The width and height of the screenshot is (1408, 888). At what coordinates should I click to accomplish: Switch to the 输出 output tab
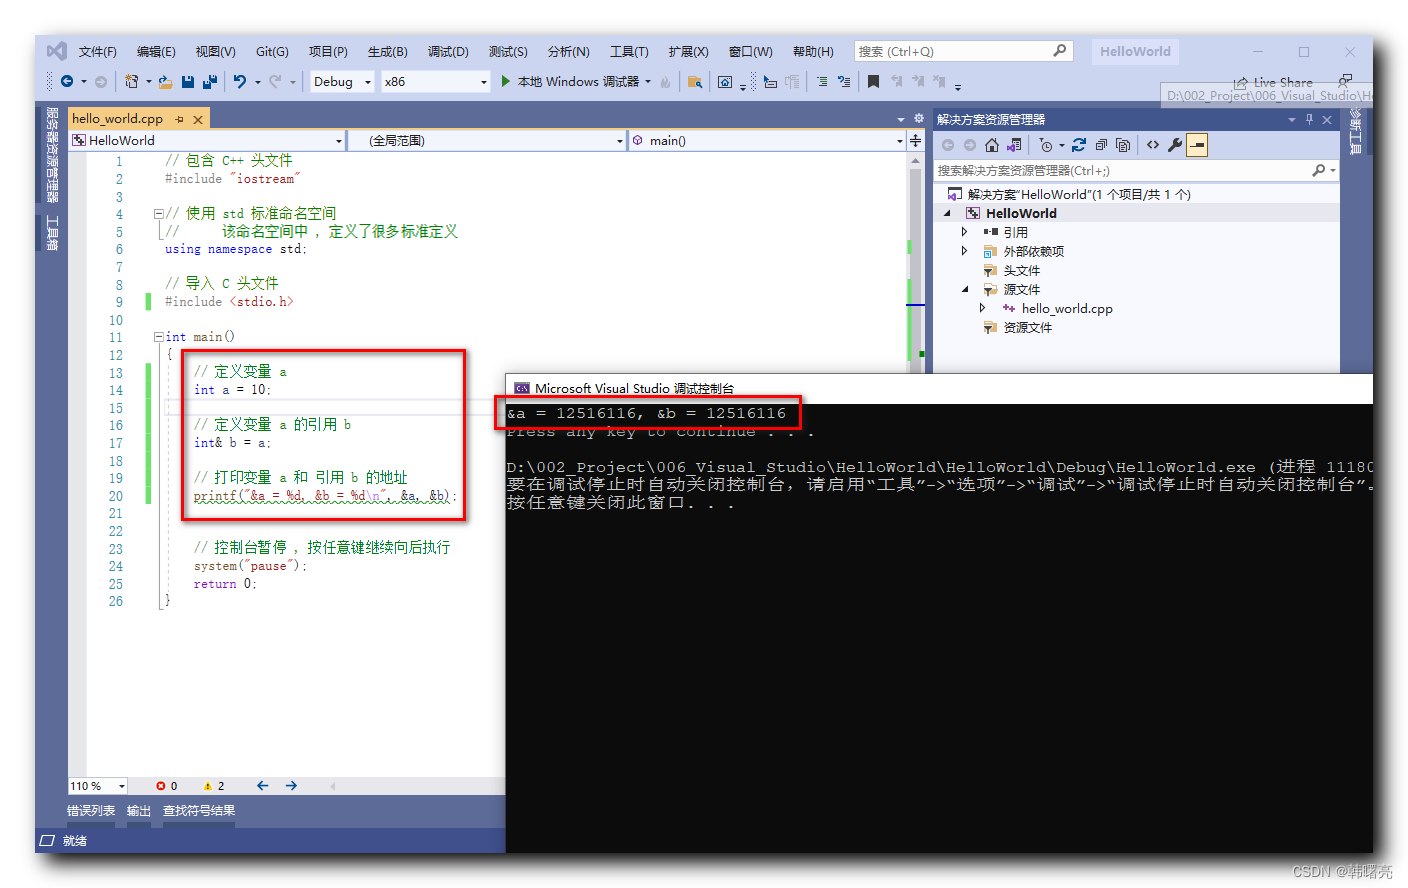pyautogui.click(x=139, y=811)
